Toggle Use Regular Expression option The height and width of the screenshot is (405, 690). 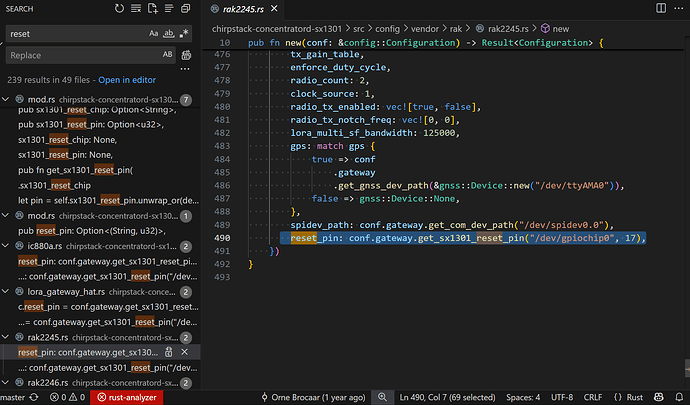pos(184,33)
